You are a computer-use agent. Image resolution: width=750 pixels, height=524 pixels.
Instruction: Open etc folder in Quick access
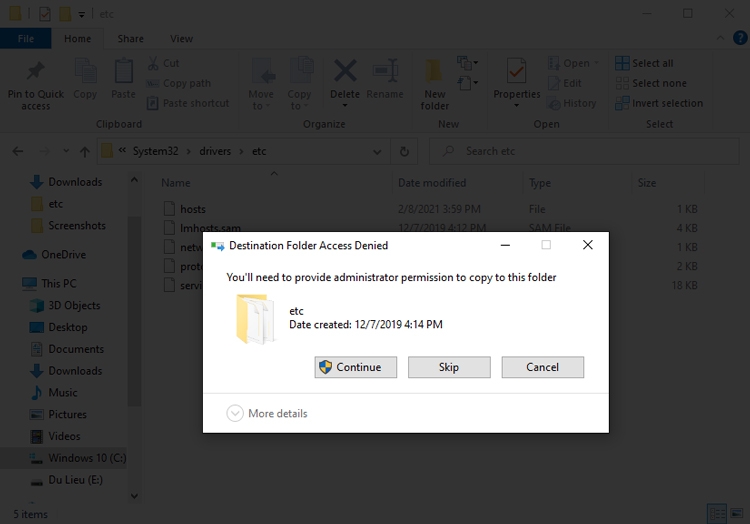(x=48, y=204)
